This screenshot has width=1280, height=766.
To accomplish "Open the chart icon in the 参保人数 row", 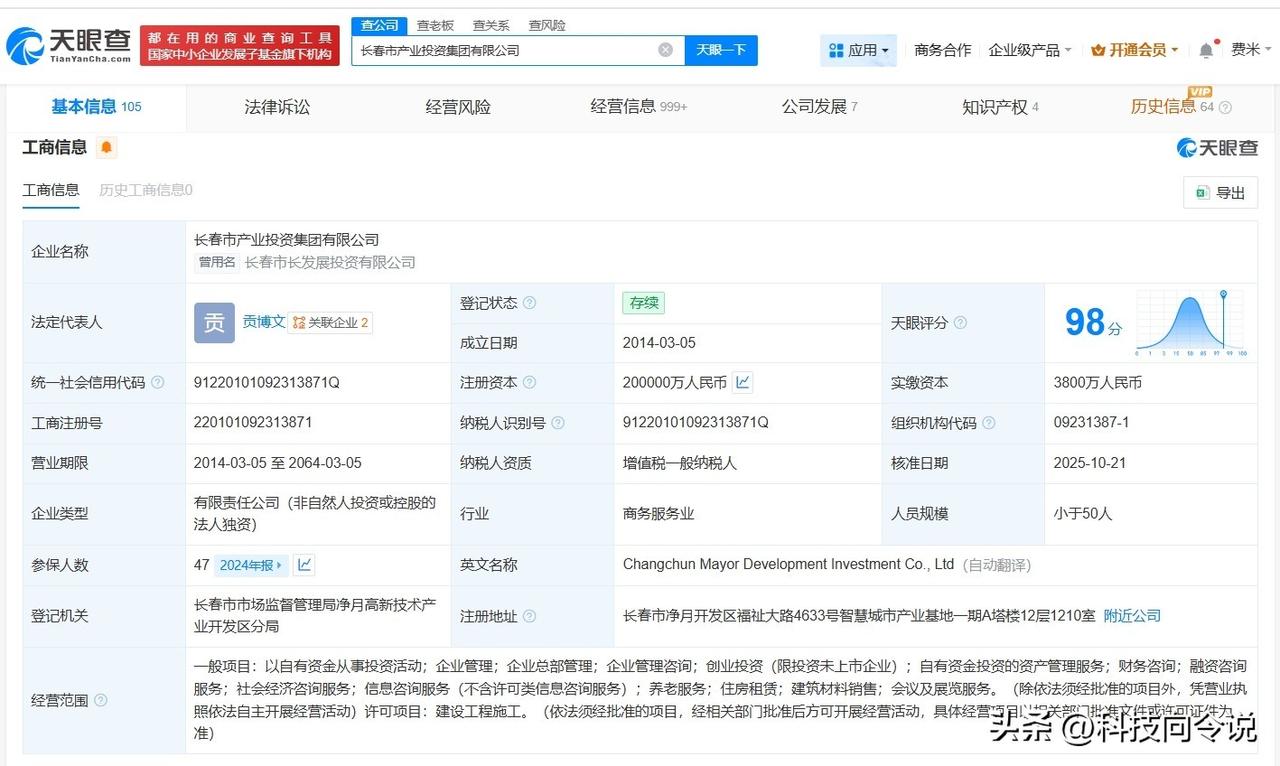I will pos(304,565).
